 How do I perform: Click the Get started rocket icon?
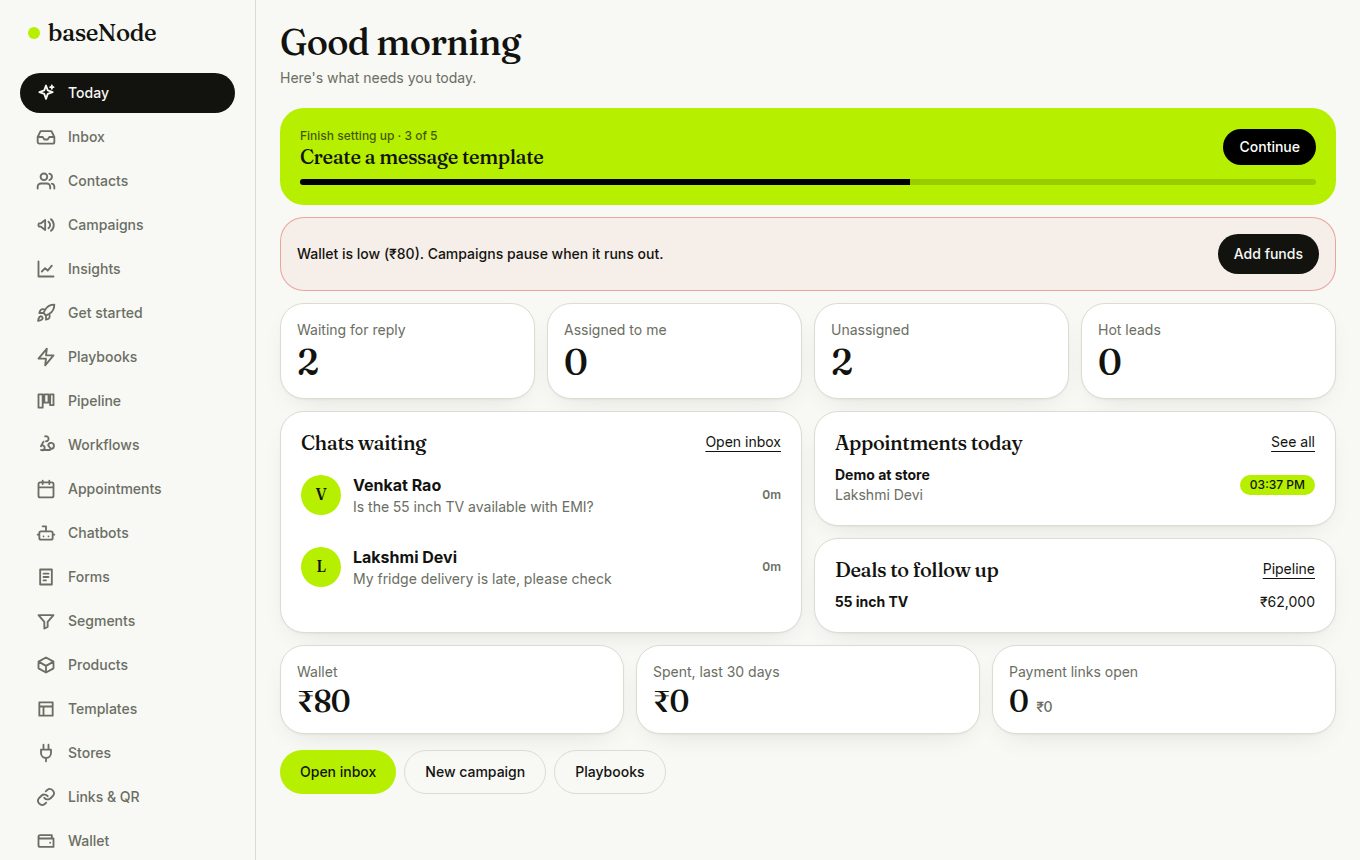pos(46,313)
